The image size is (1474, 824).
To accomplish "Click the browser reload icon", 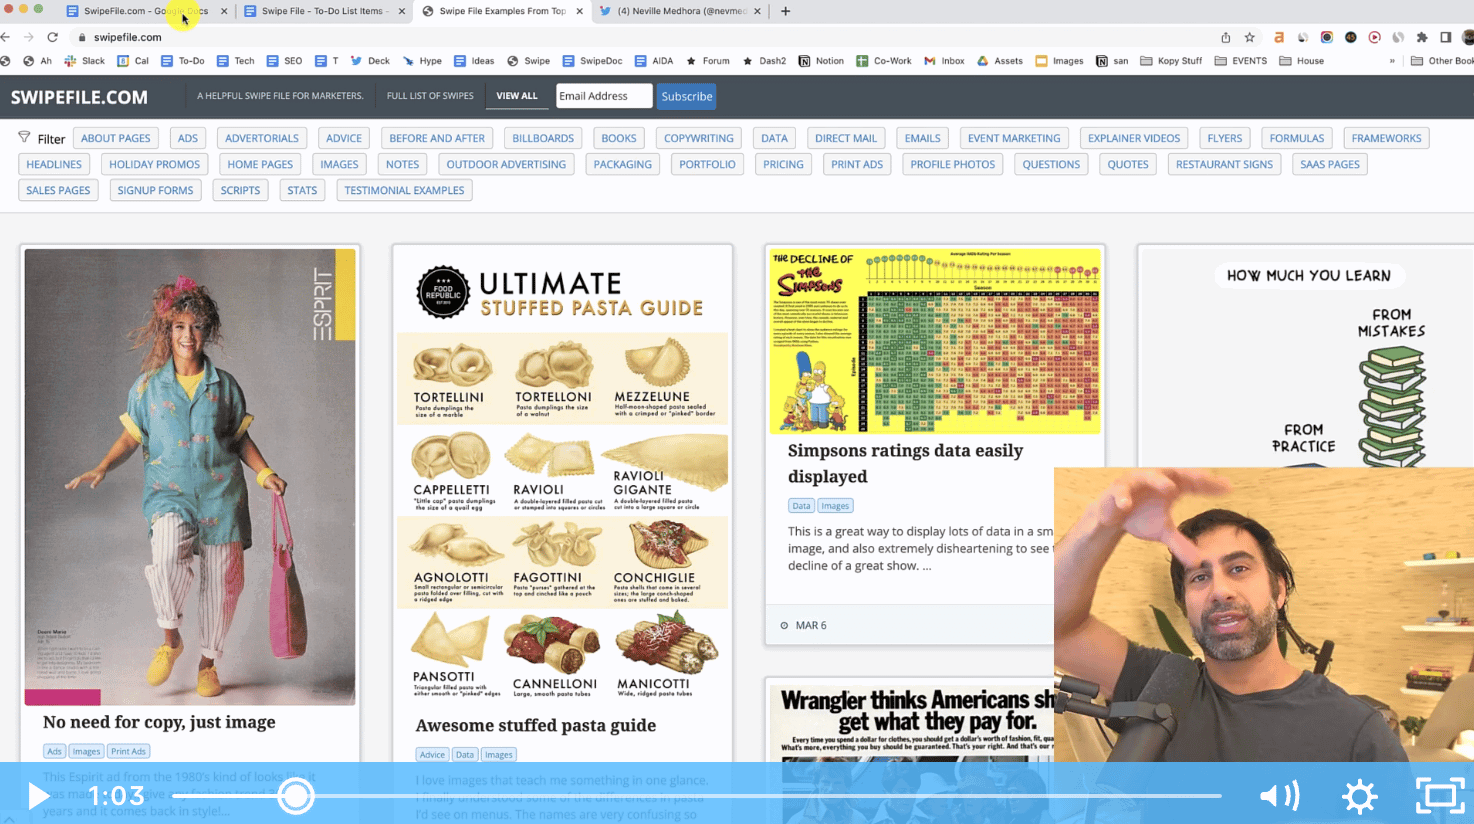I will [x=53, y=37].
